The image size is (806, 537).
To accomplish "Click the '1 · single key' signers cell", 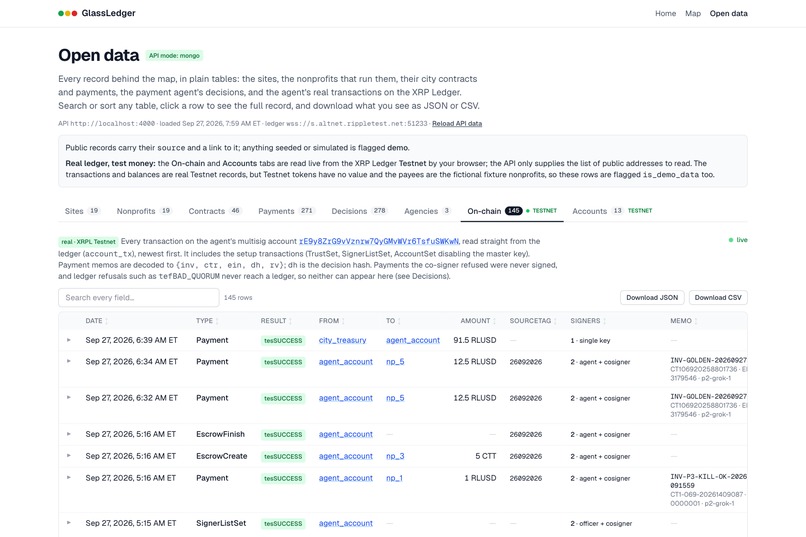I will (590, 340).
